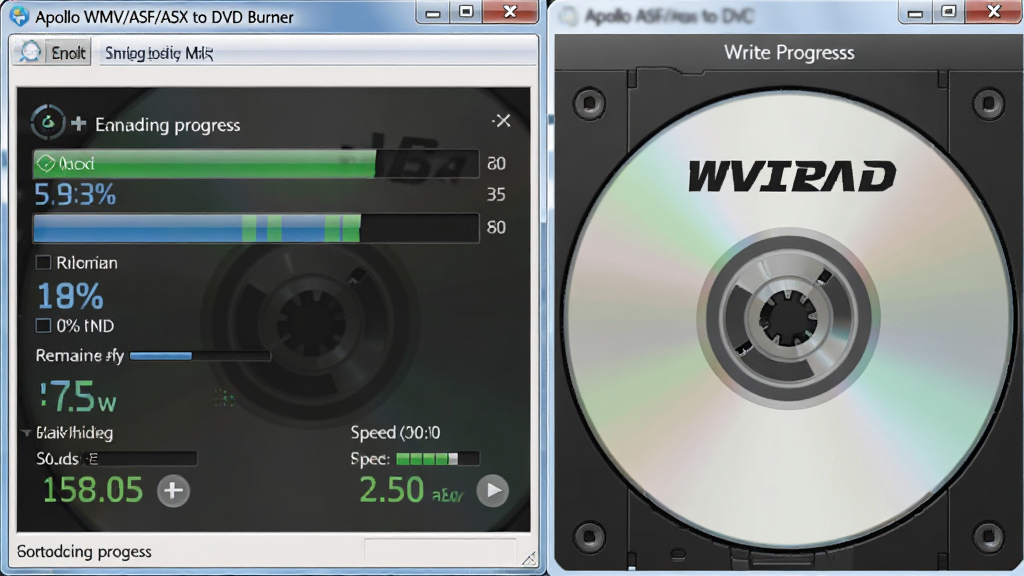This screenshot has width=1024, height=576.
Task: Click the Sortodcing progess status text
Action: (84, 552)
